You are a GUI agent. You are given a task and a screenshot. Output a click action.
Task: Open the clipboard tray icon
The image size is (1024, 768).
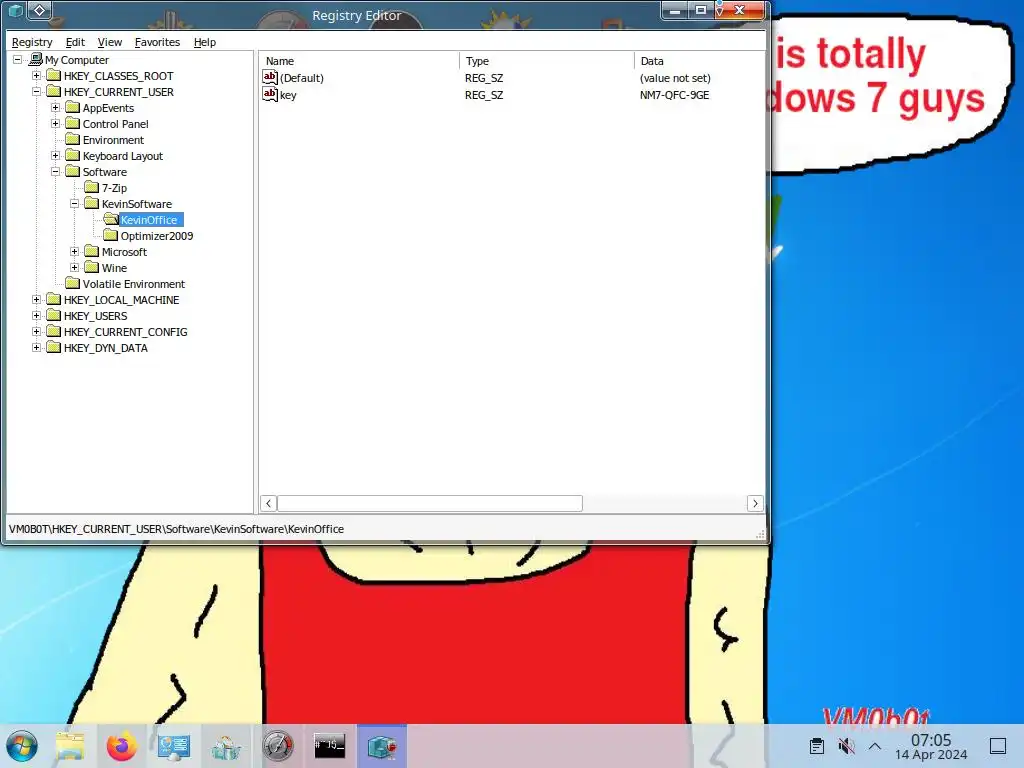coord(816,746)
